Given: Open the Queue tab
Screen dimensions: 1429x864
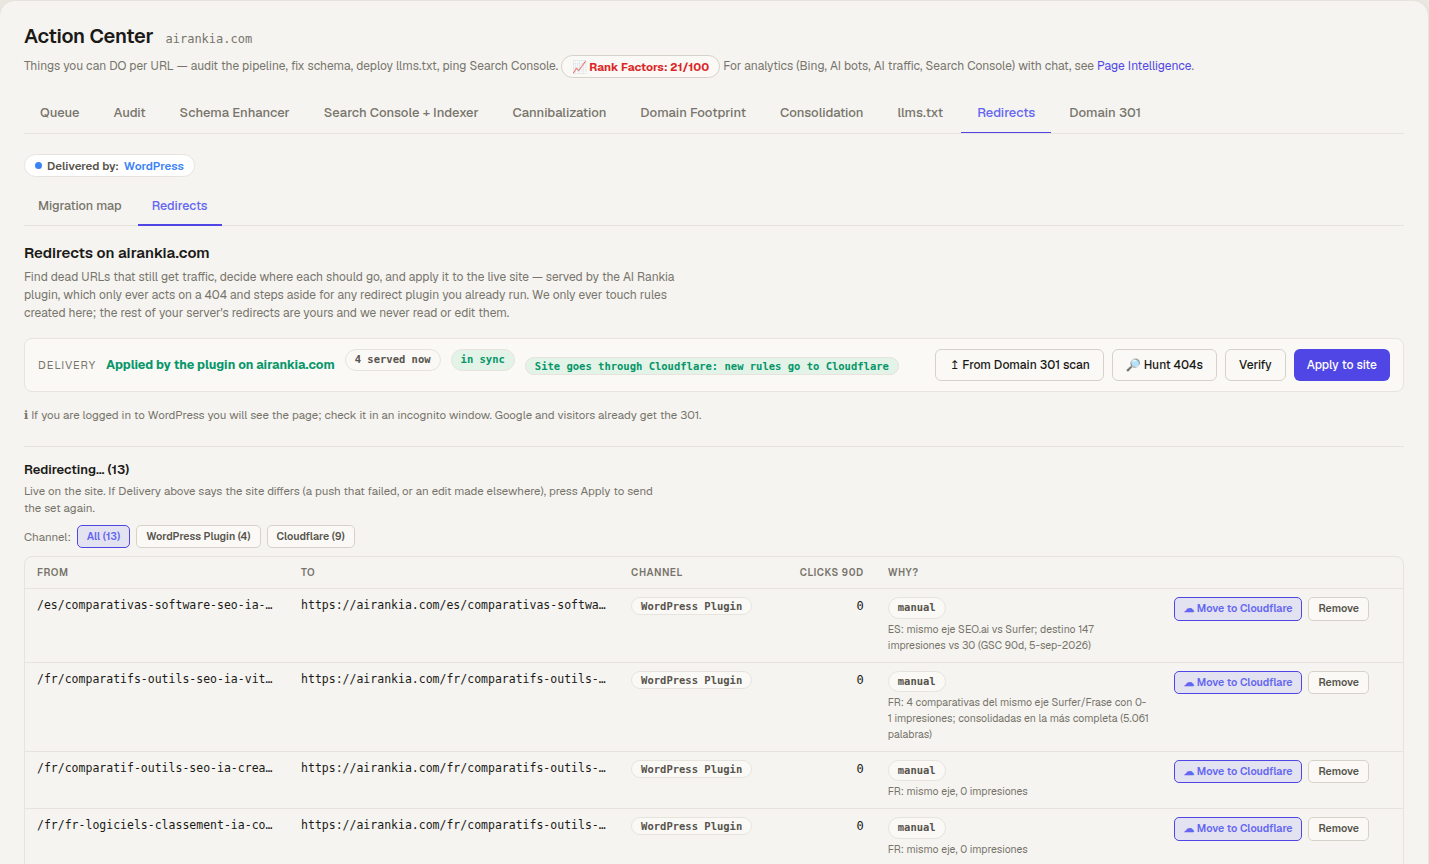Looking at the screenshot, I should pyautogui.click(x=60, y=113).
